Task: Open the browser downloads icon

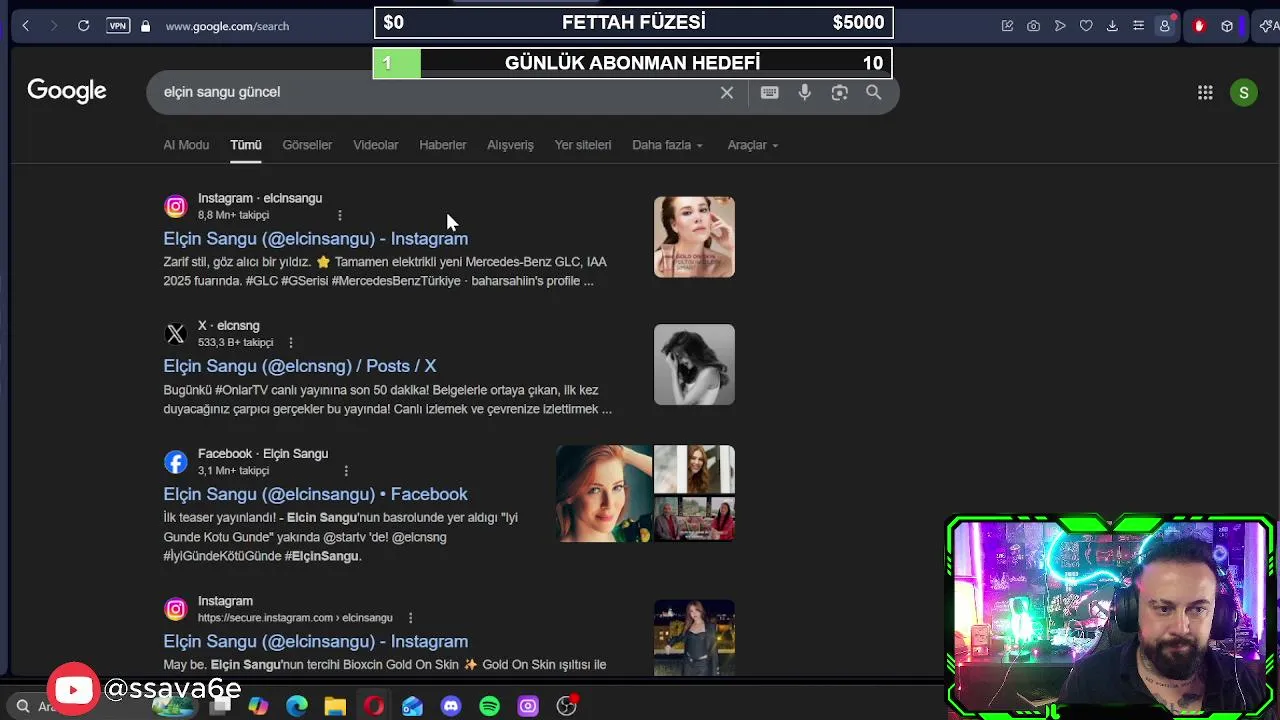Action: coord(1112,26)
